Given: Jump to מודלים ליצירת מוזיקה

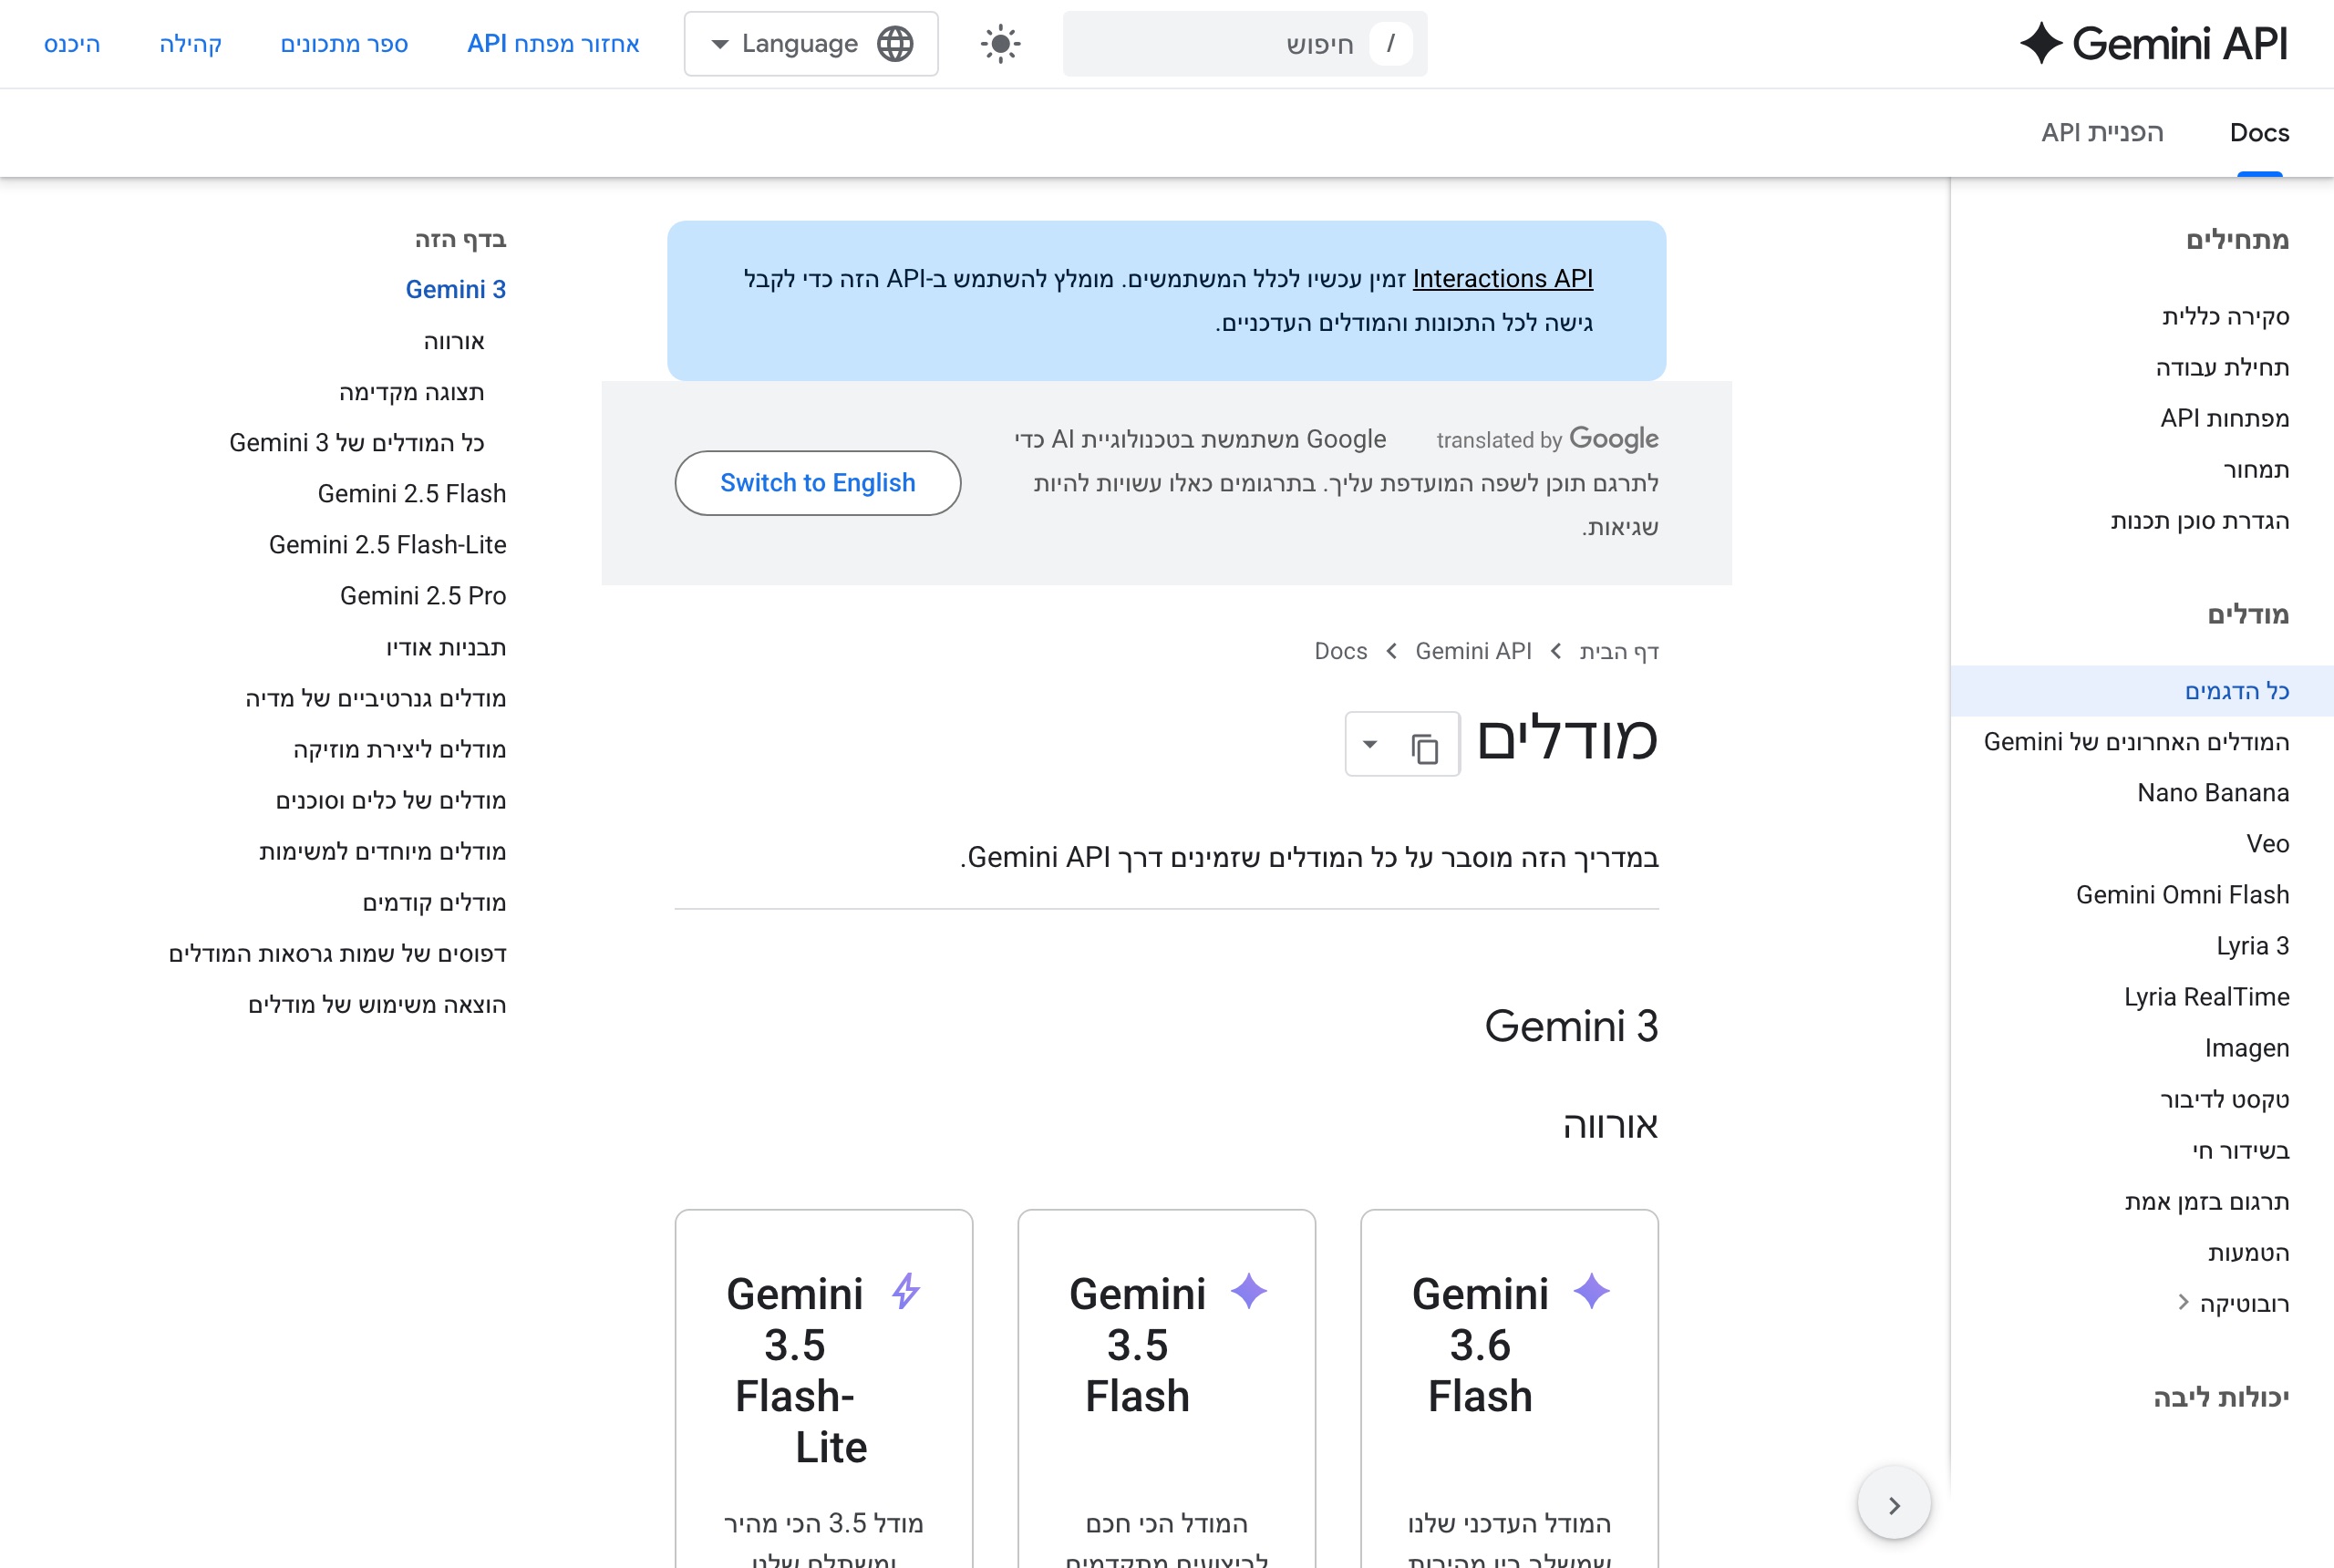Looking at the screenshot, I should tap(399, 749).
